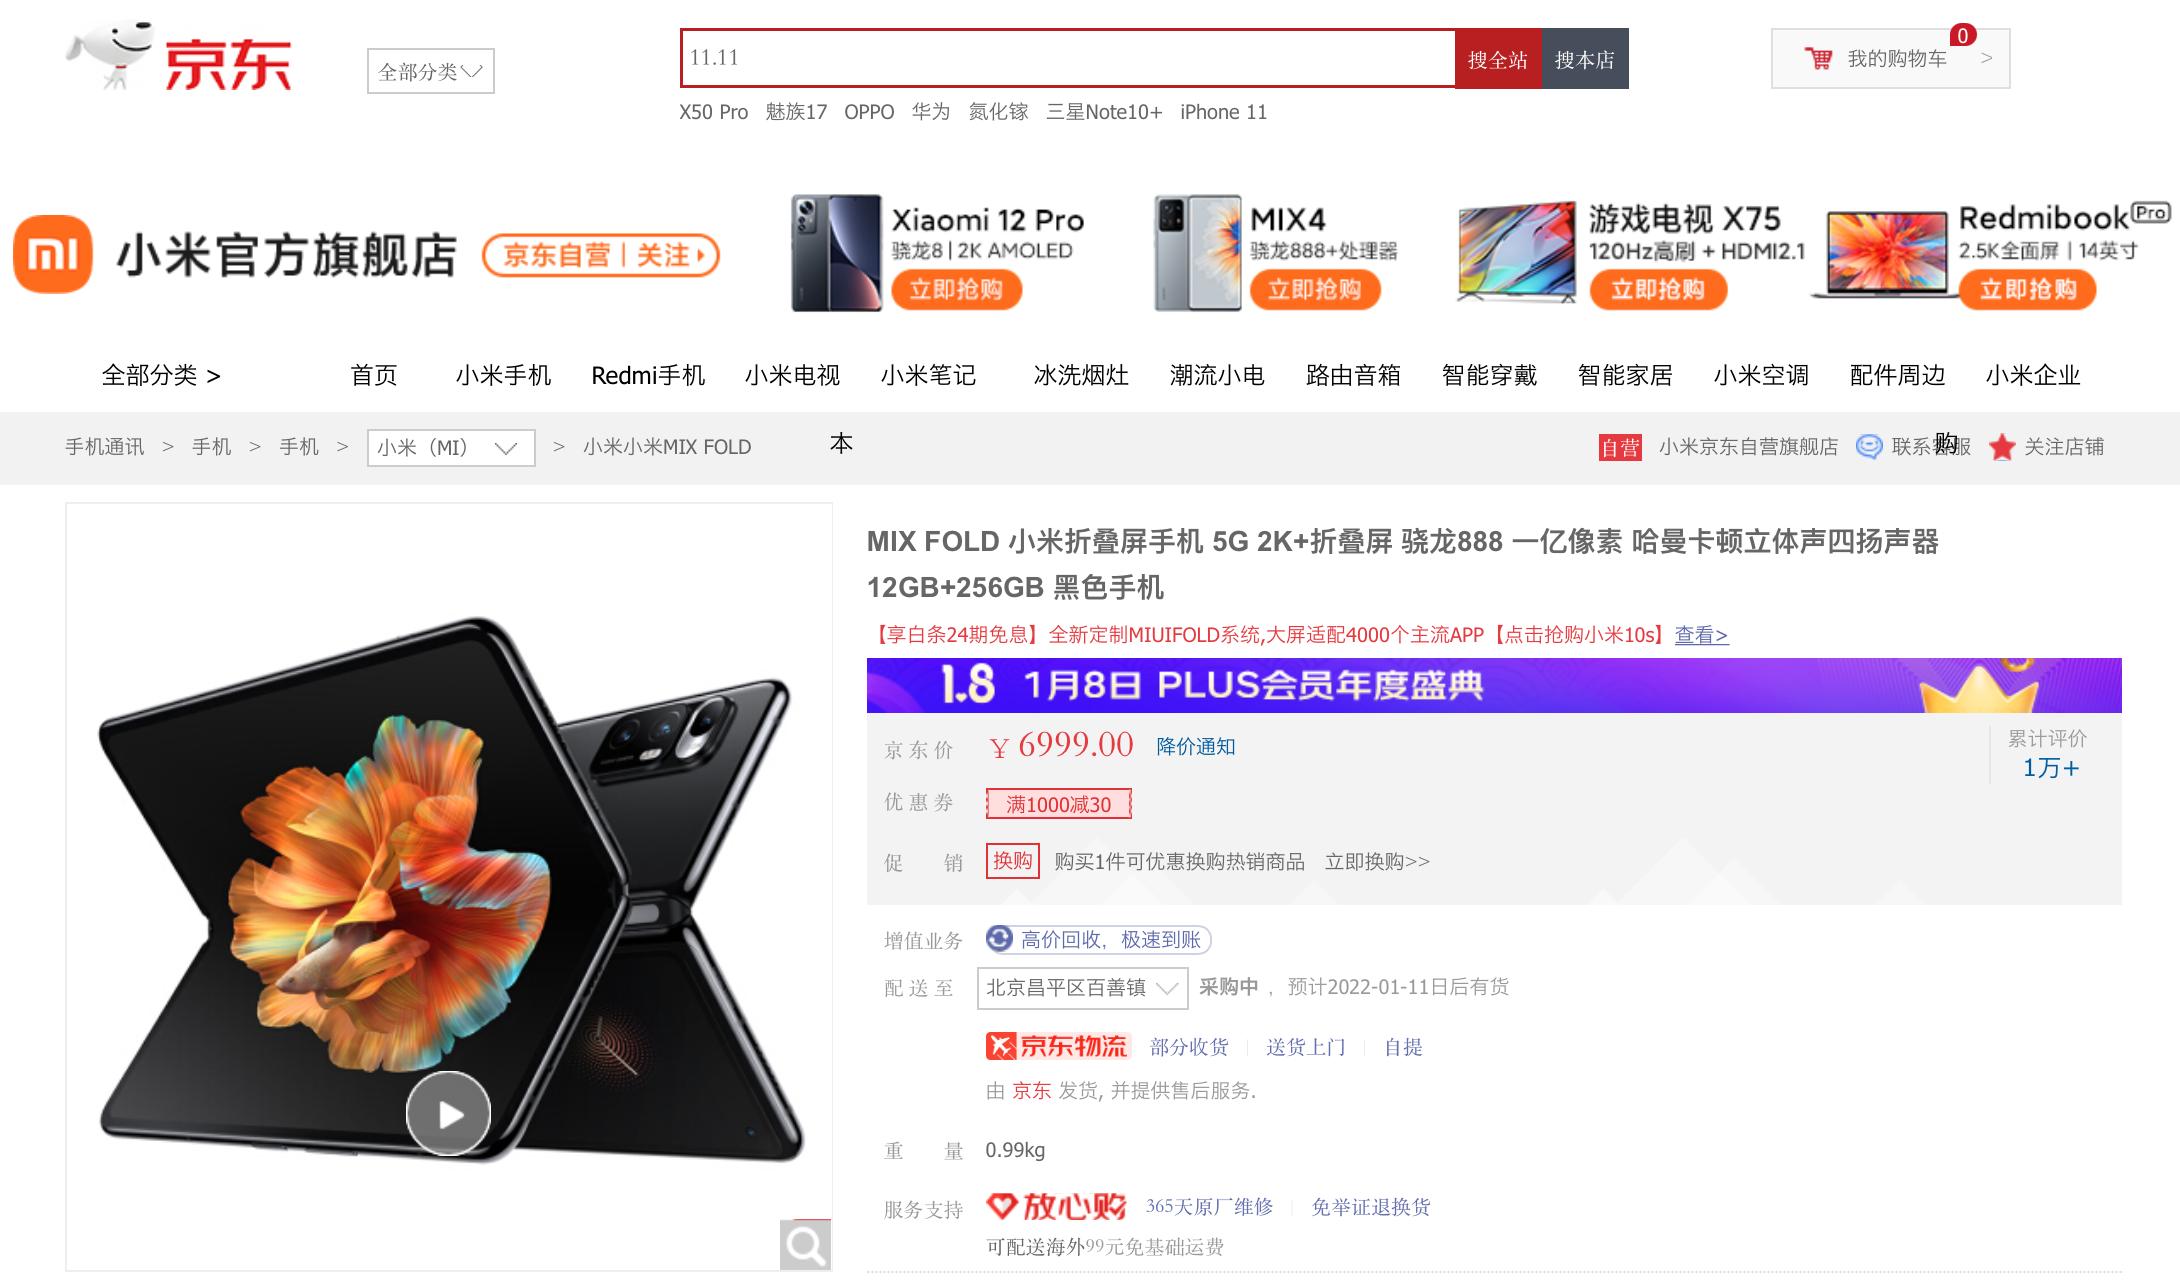Go to the 智能穿戴 store category
Viewport: 2180px width, 1280px height.
1489,375
